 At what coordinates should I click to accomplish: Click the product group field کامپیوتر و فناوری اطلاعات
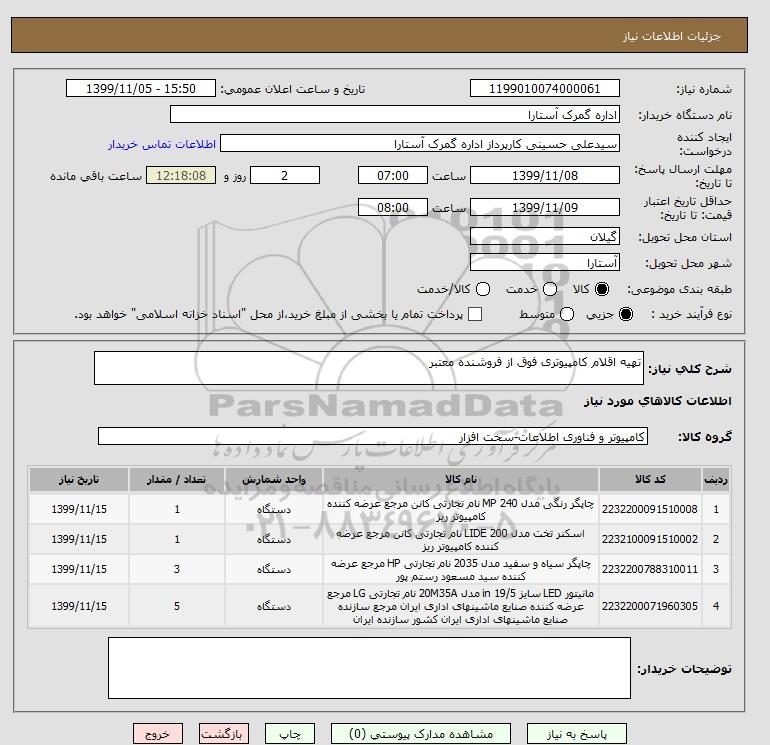coord(373,436)
